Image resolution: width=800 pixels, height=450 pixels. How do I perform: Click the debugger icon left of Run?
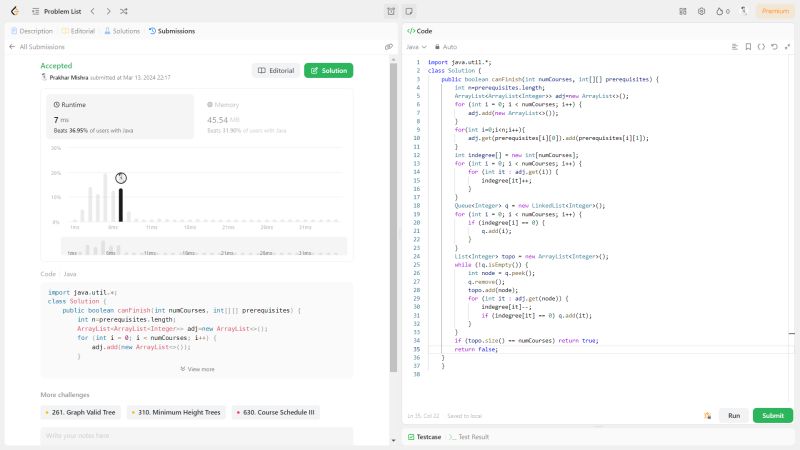pos(708,415)
